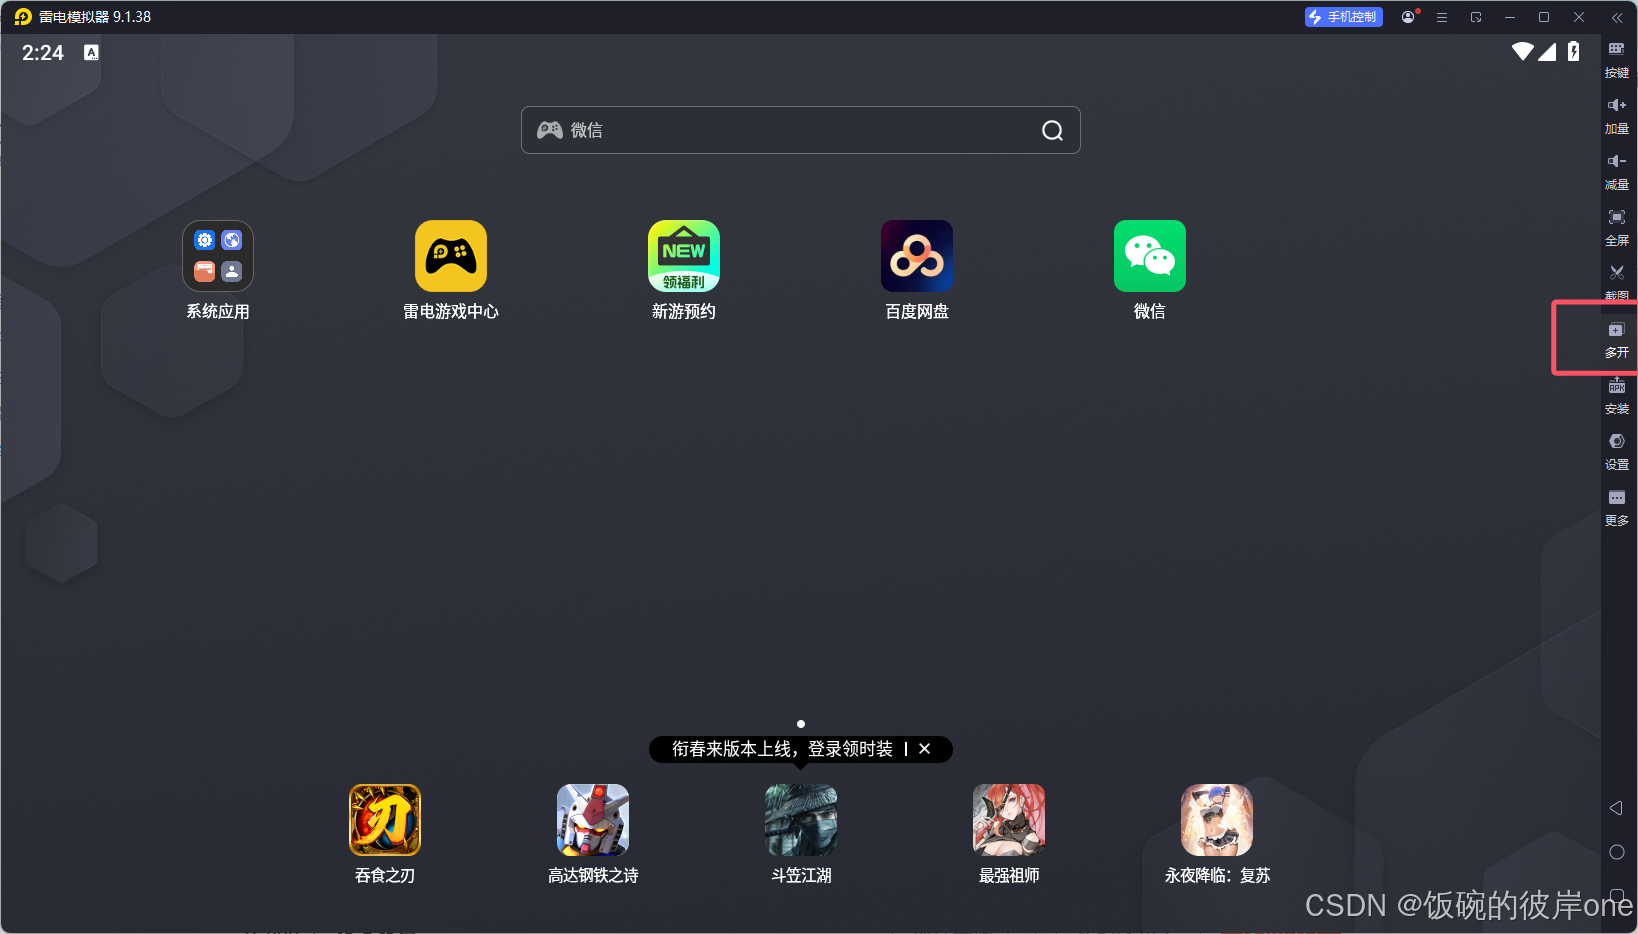Open 永夜降临：复苏 game

click(1217, 820)
